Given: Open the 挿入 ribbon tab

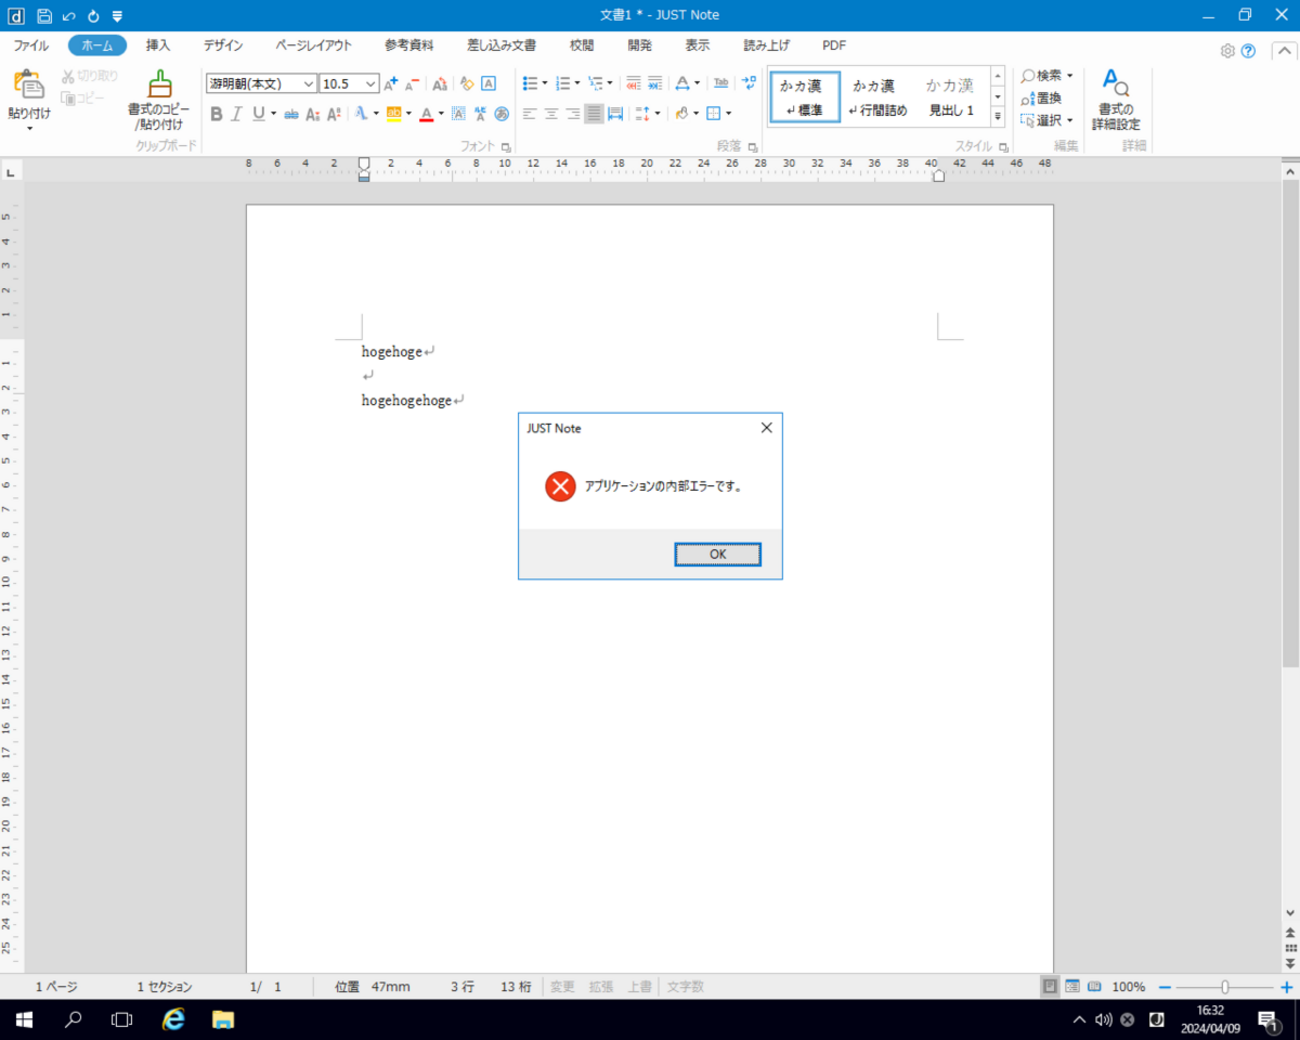Looking at the screenshot, I should [x=158, y=46].
